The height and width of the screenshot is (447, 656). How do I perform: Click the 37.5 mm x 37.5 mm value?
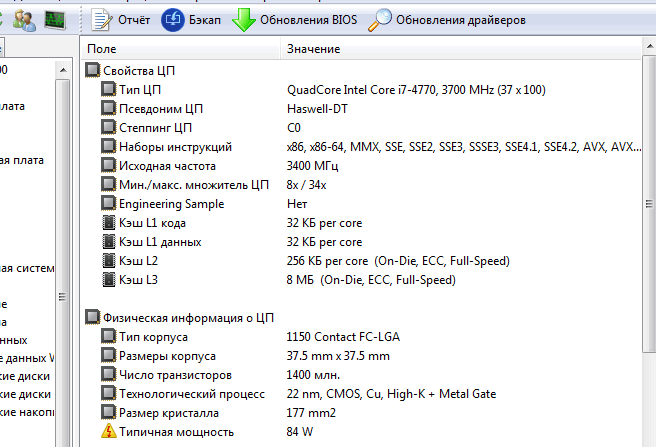(338, 356)
